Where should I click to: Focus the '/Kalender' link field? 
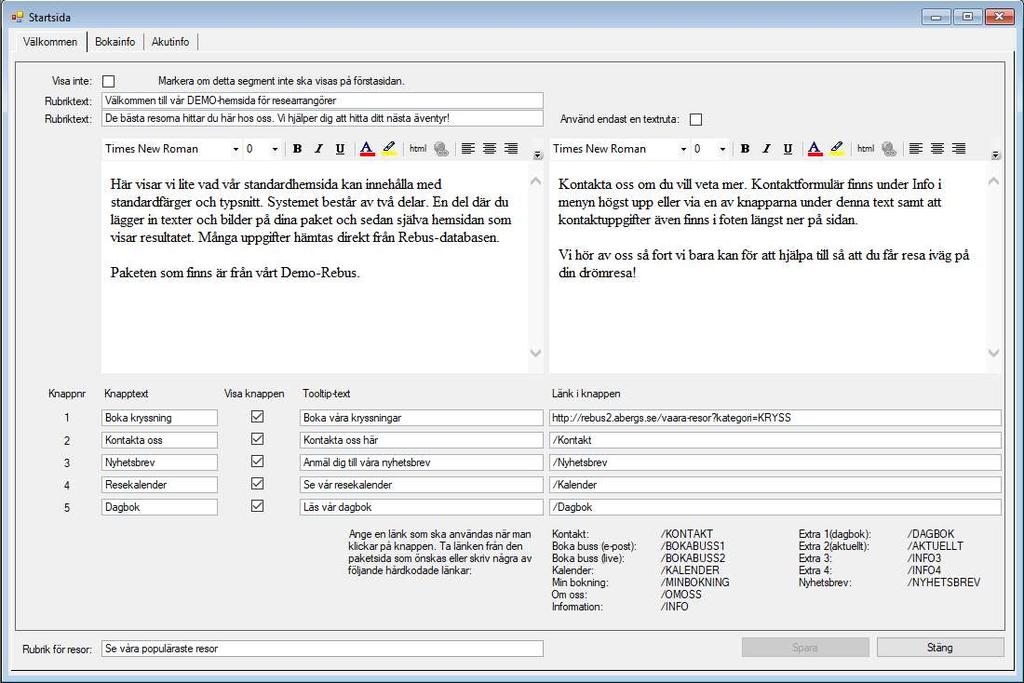click(x=775, y=484)
